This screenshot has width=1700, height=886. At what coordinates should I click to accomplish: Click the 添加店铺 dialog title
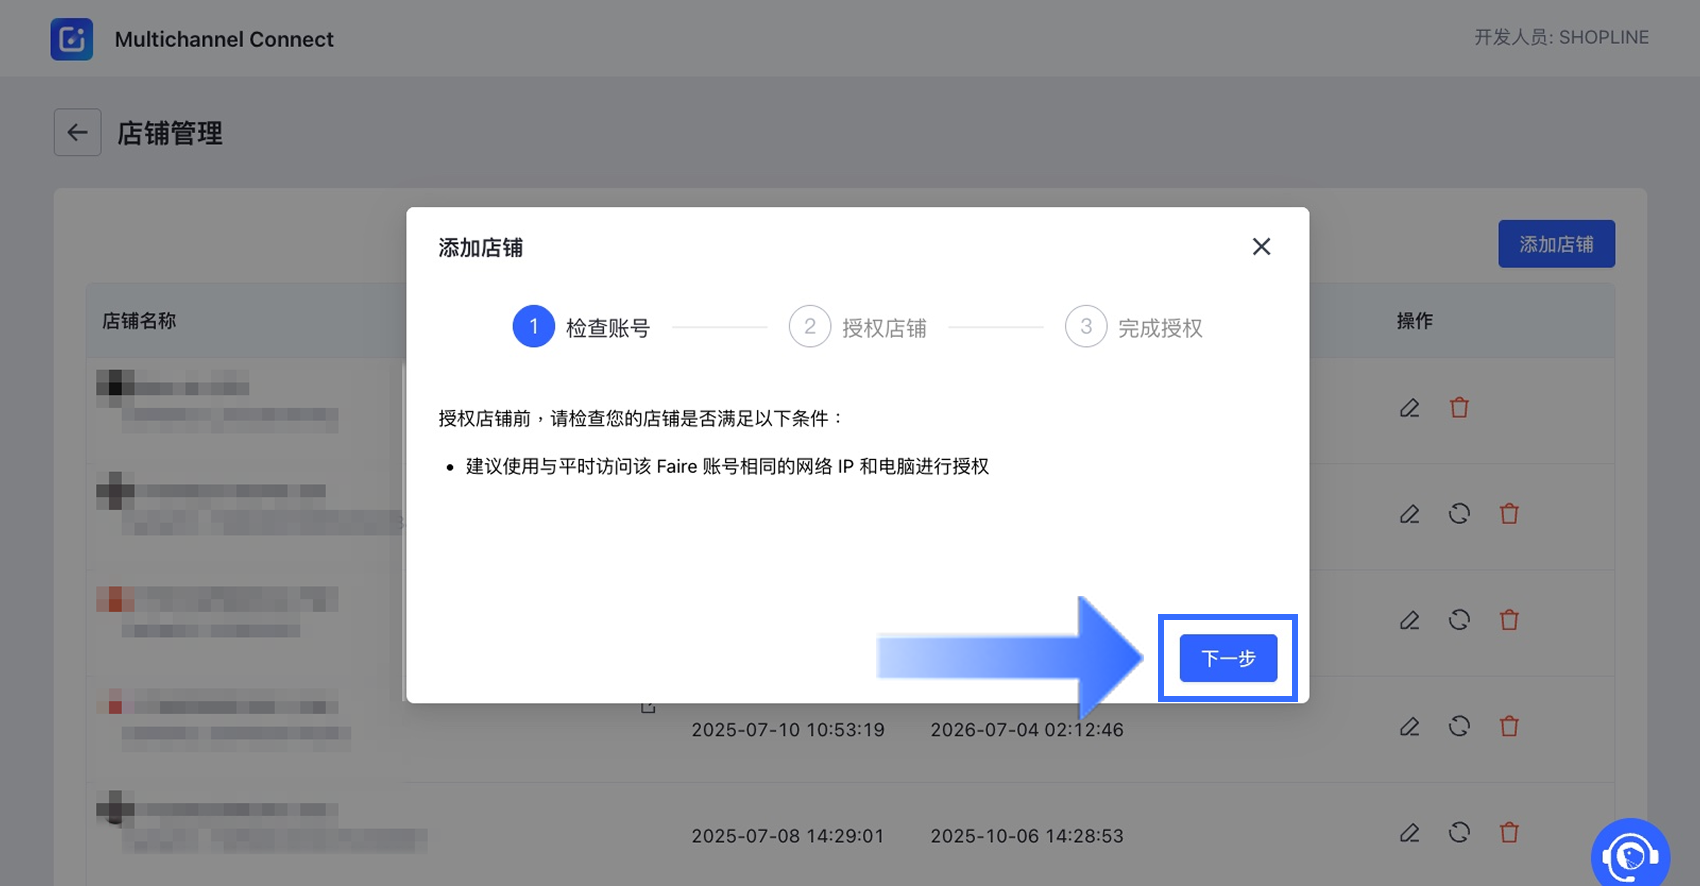(x=480, y=248)
